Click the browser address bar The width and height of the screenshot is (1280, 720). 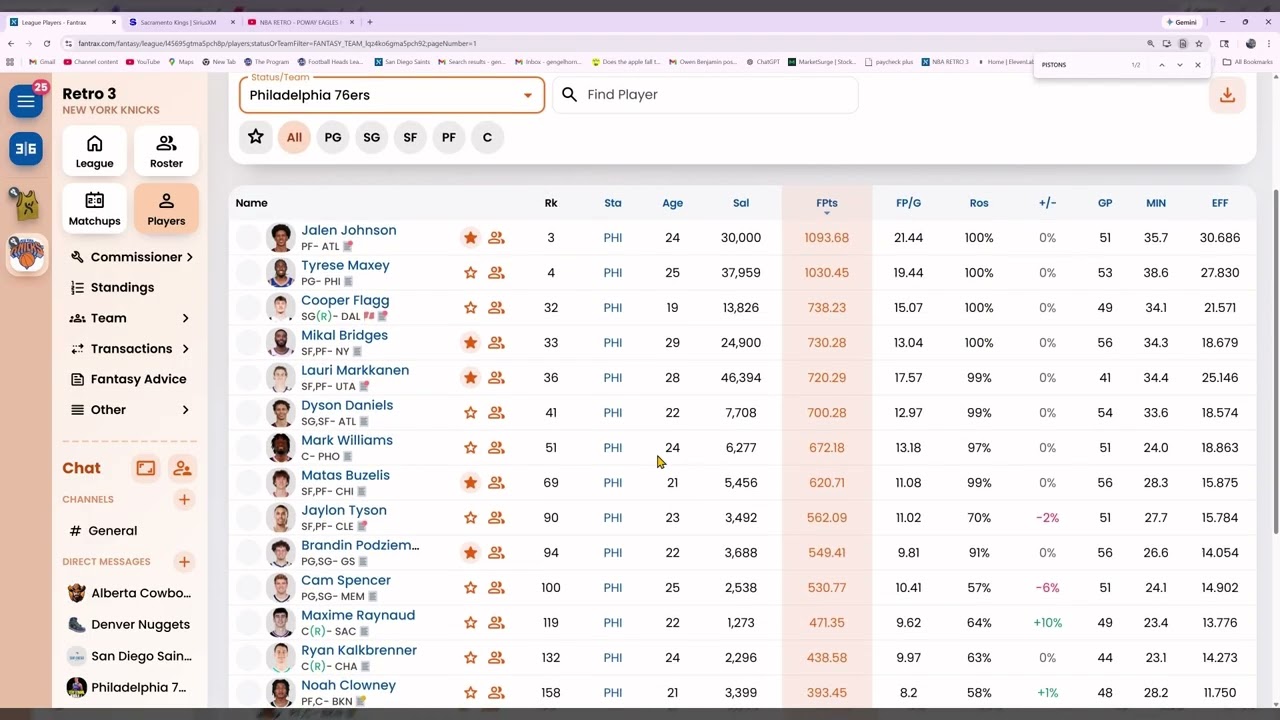(600, 44)
